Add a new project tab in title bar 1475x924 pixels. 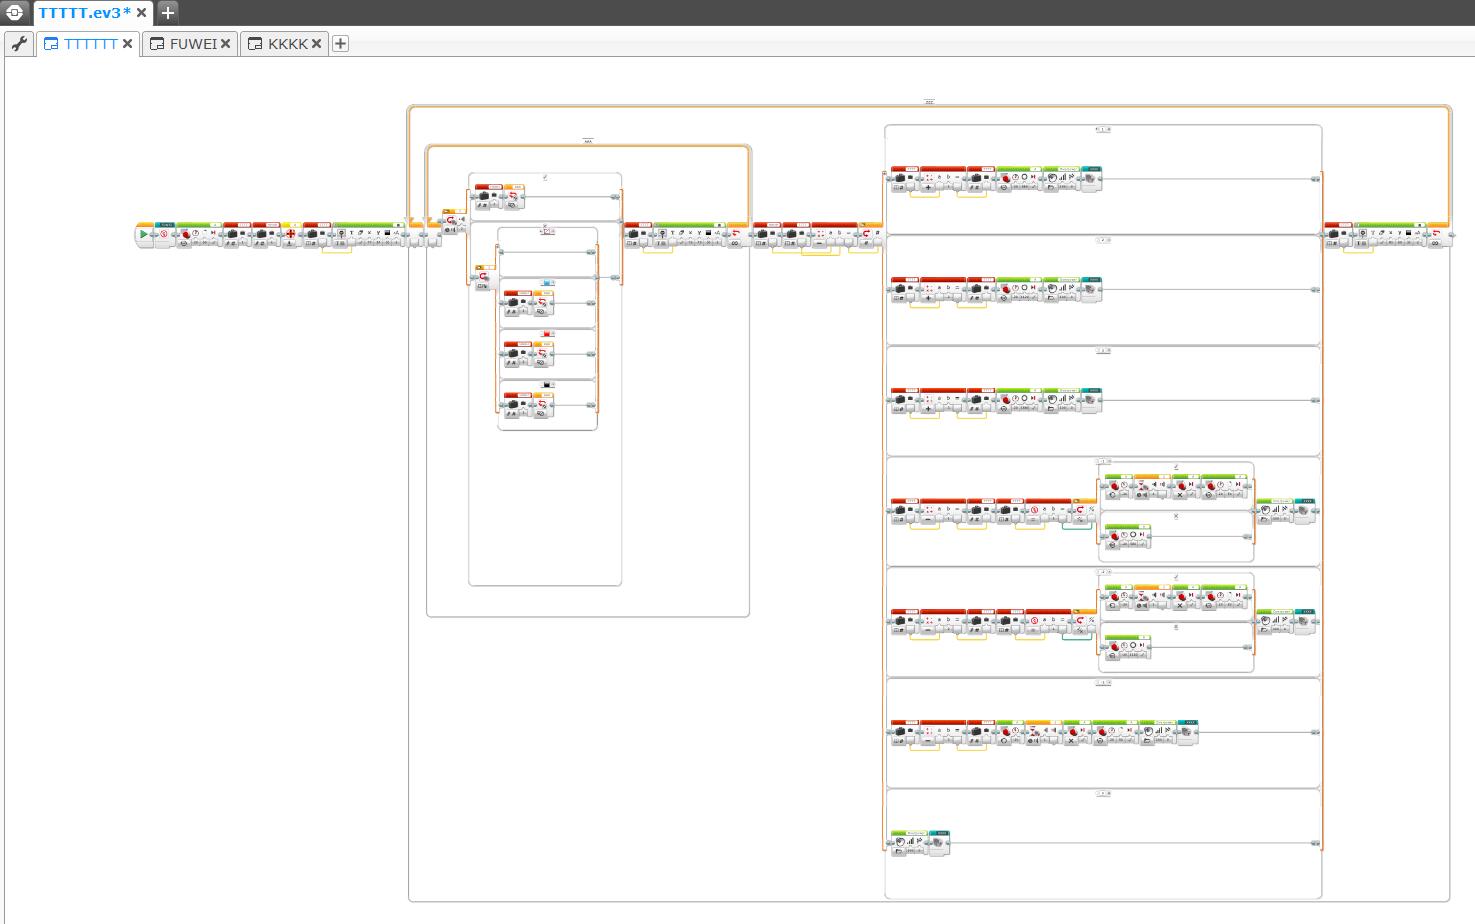[x=168, y=13]
